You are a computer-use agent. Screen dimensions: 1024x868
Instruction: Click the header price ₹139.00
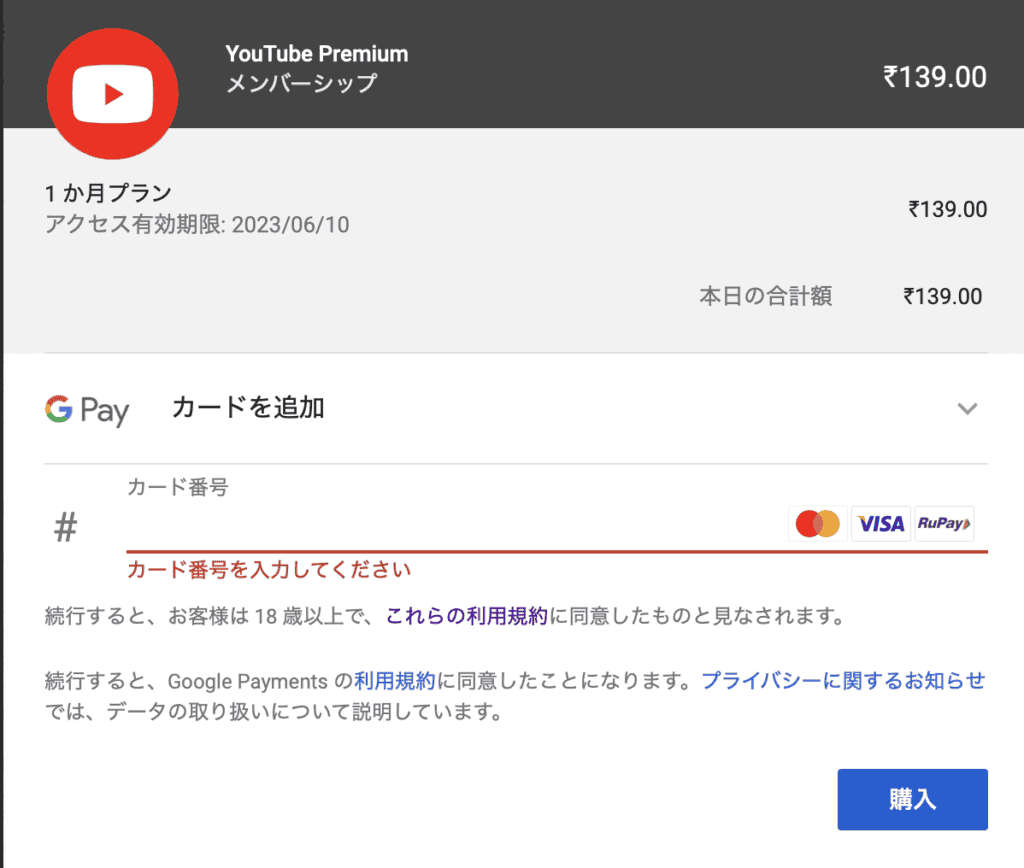(935, 77)
